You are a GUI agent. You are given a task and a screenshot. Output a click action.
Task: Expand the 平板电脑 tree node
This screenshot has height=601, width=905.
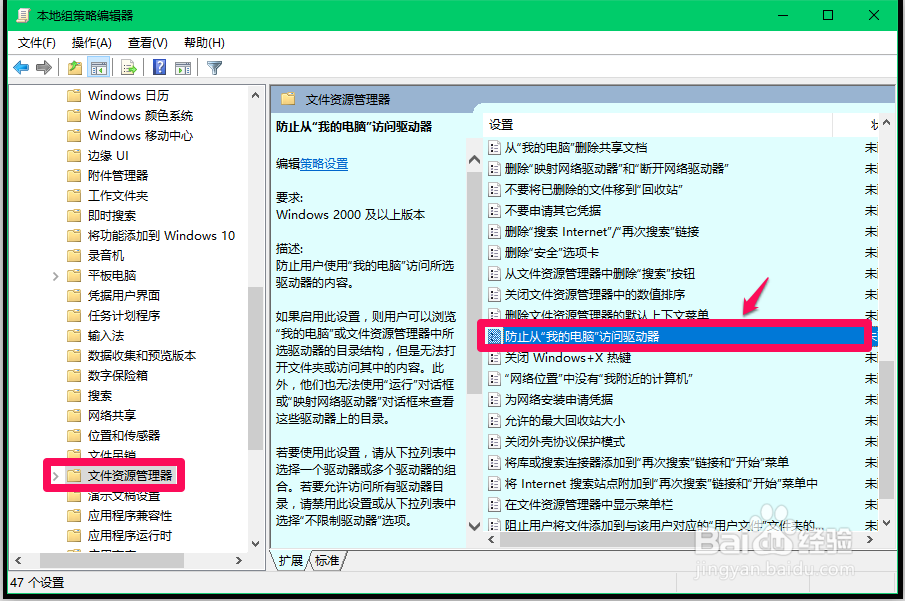tap(55, 276)
